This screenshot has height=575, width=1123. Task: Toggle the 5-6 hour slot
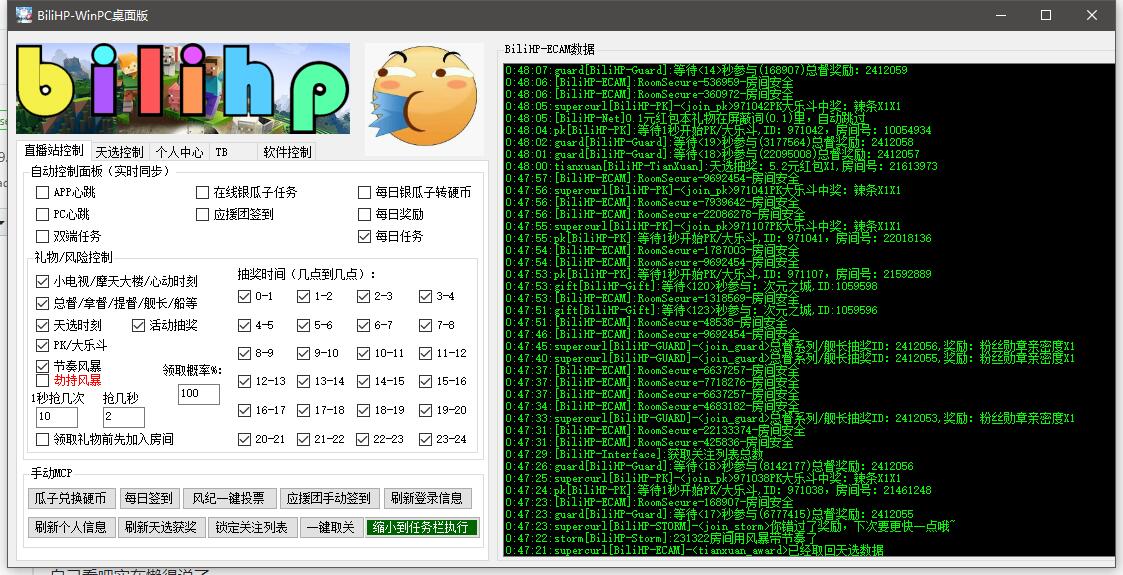click(x=304, y=325)
